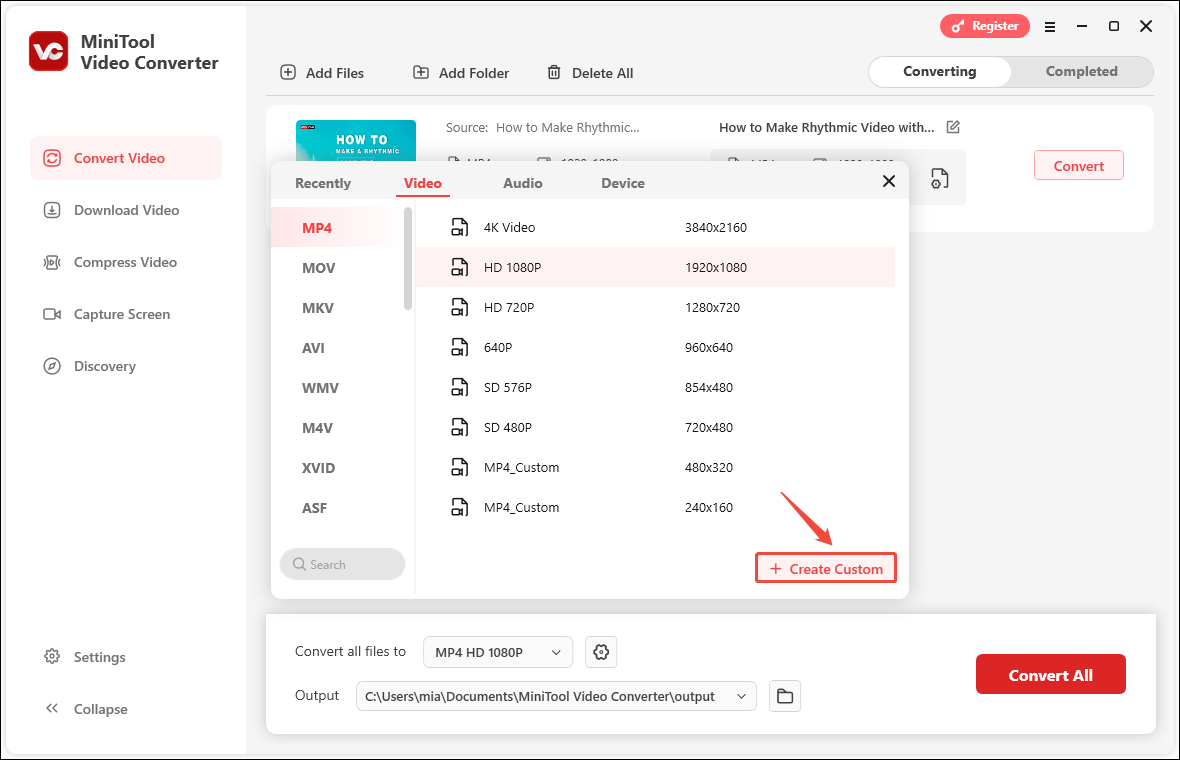Image resolution: width=1180 pixels, height=760 pixels.
Task: Click the Convert All button
Action: click(x=1051, y=674)
